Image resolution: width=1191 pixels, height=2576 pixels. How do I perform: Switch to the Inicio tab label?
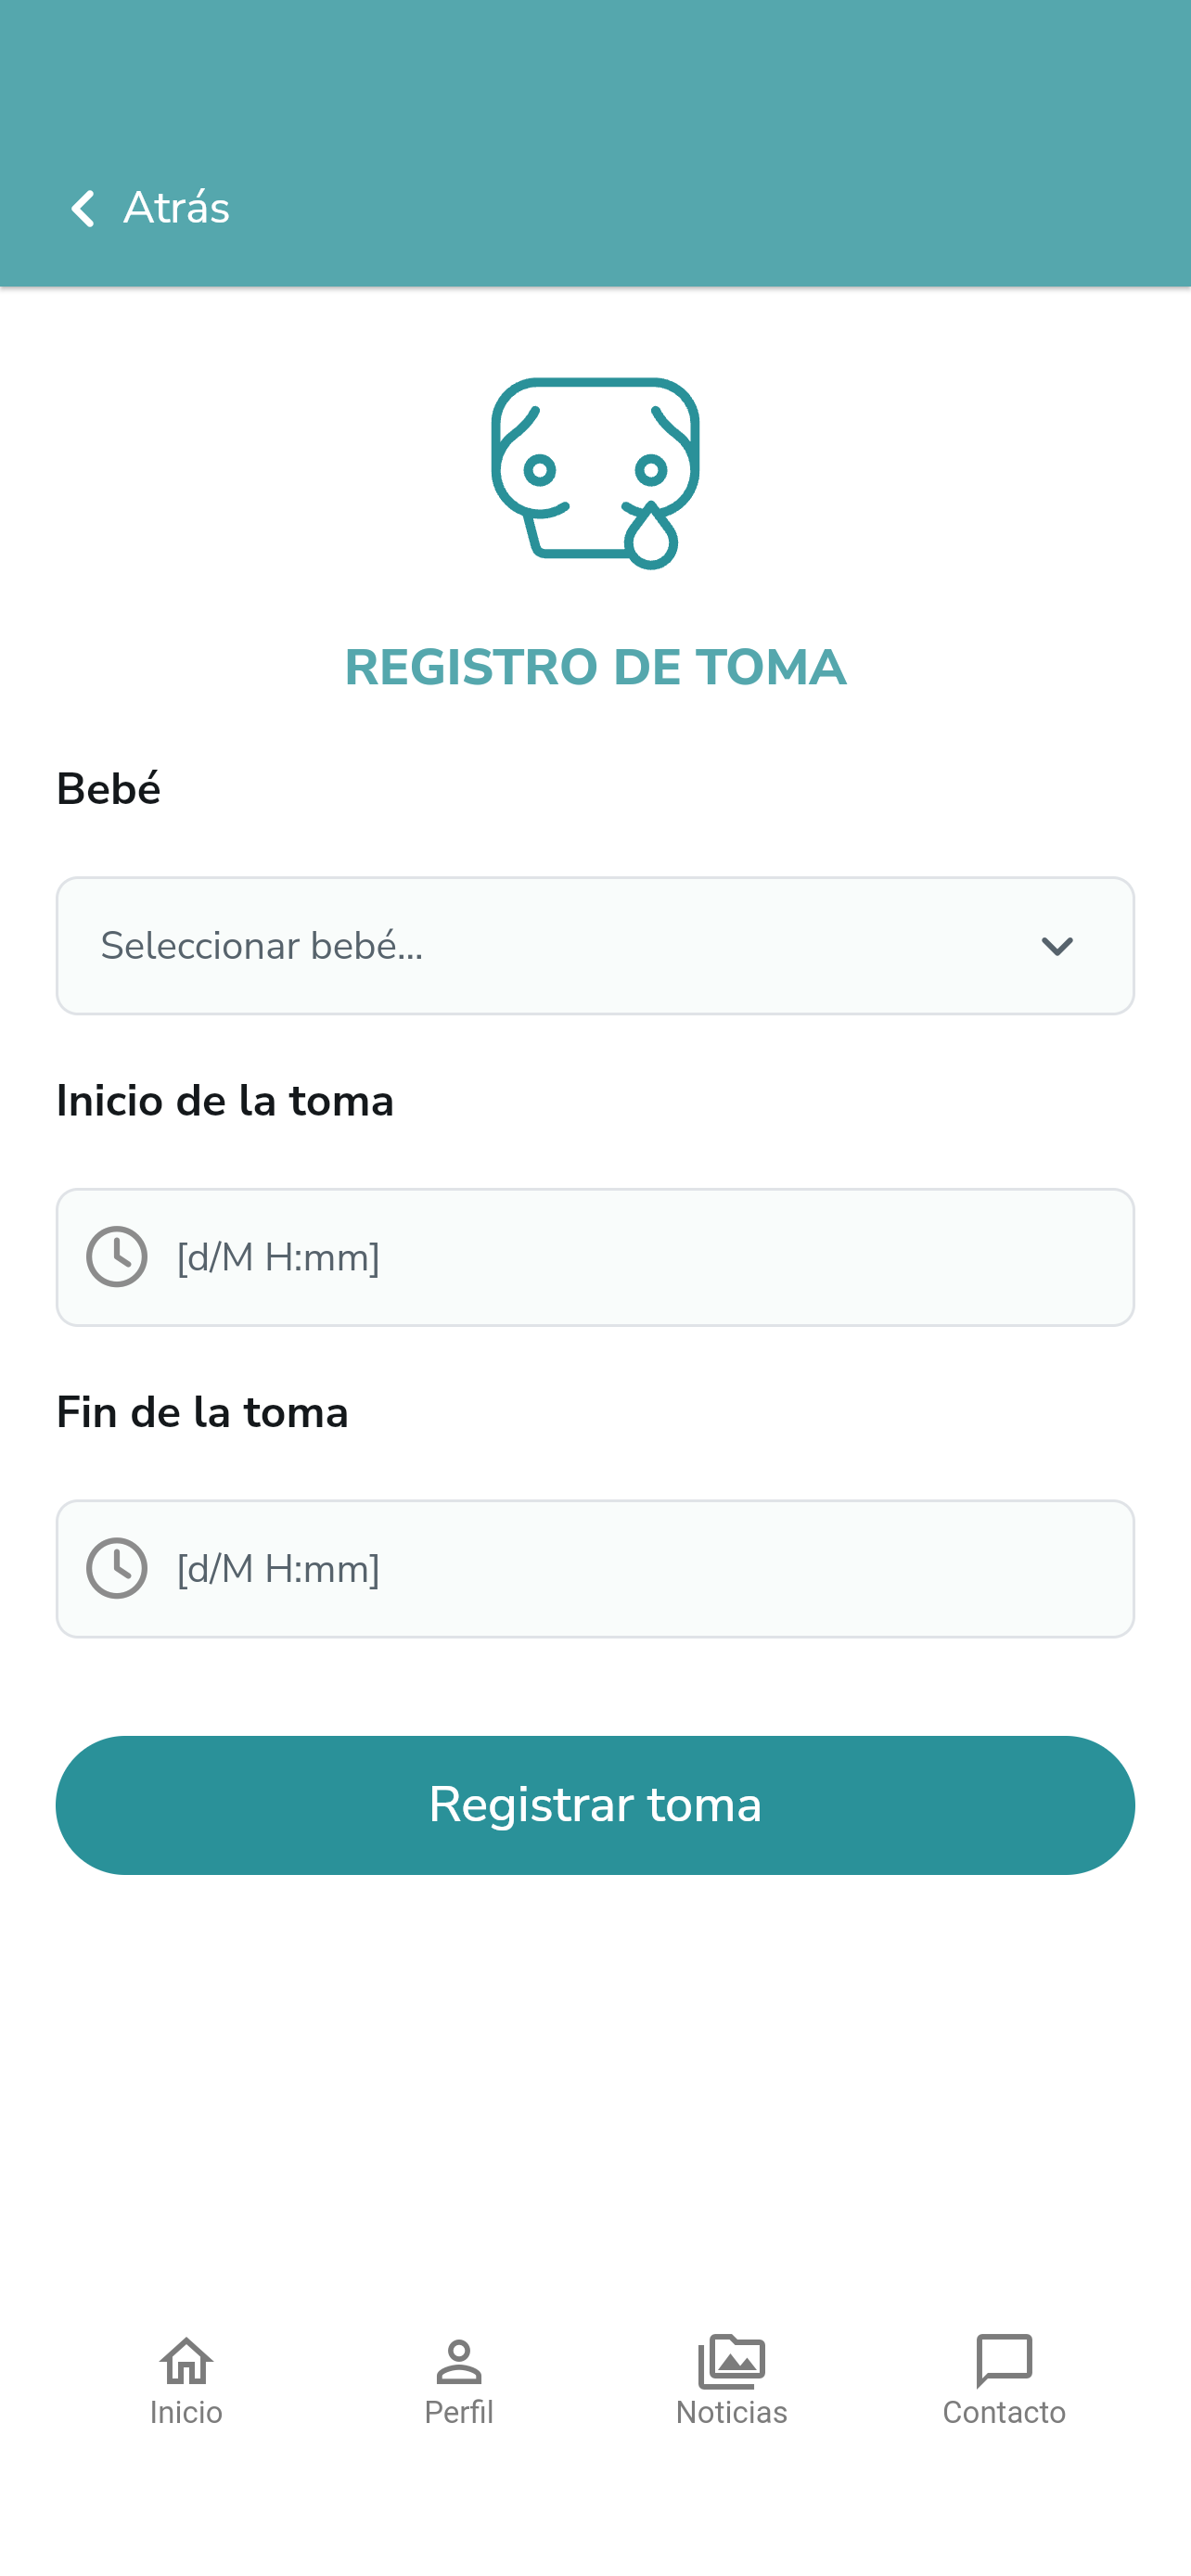pos(186,2412)
